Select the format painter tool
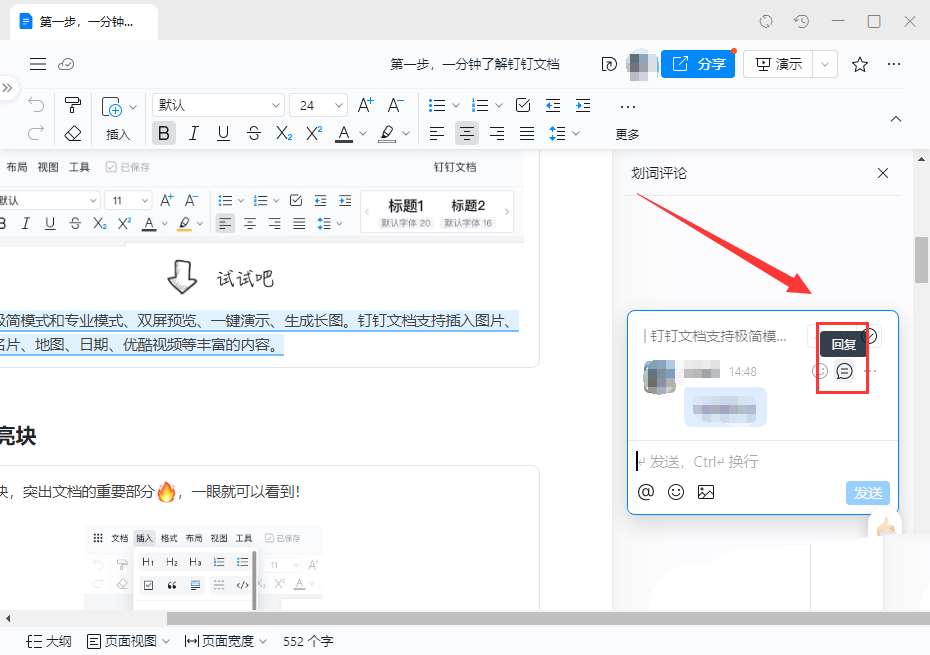Screen dimensions: 930x655 coord(73,105)
